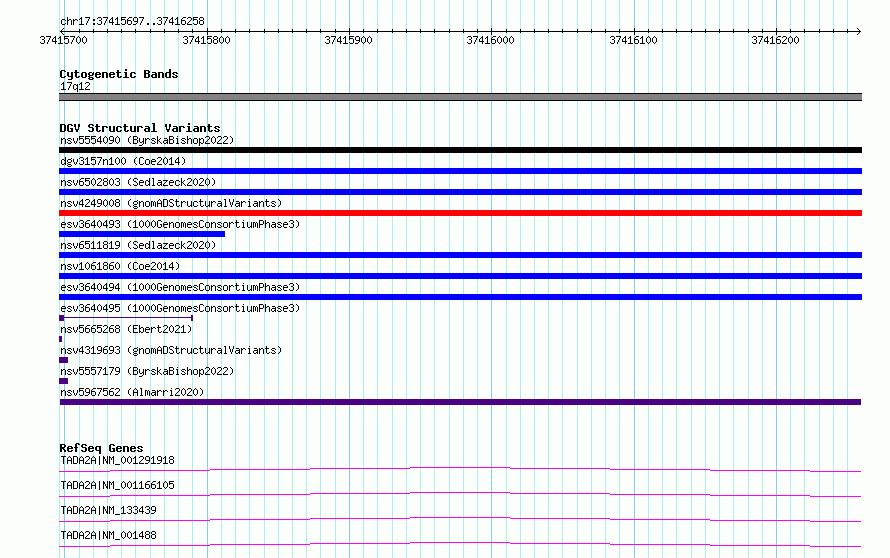Open nsv6511819 (Sedlazeck2020) label

[138, 245]
